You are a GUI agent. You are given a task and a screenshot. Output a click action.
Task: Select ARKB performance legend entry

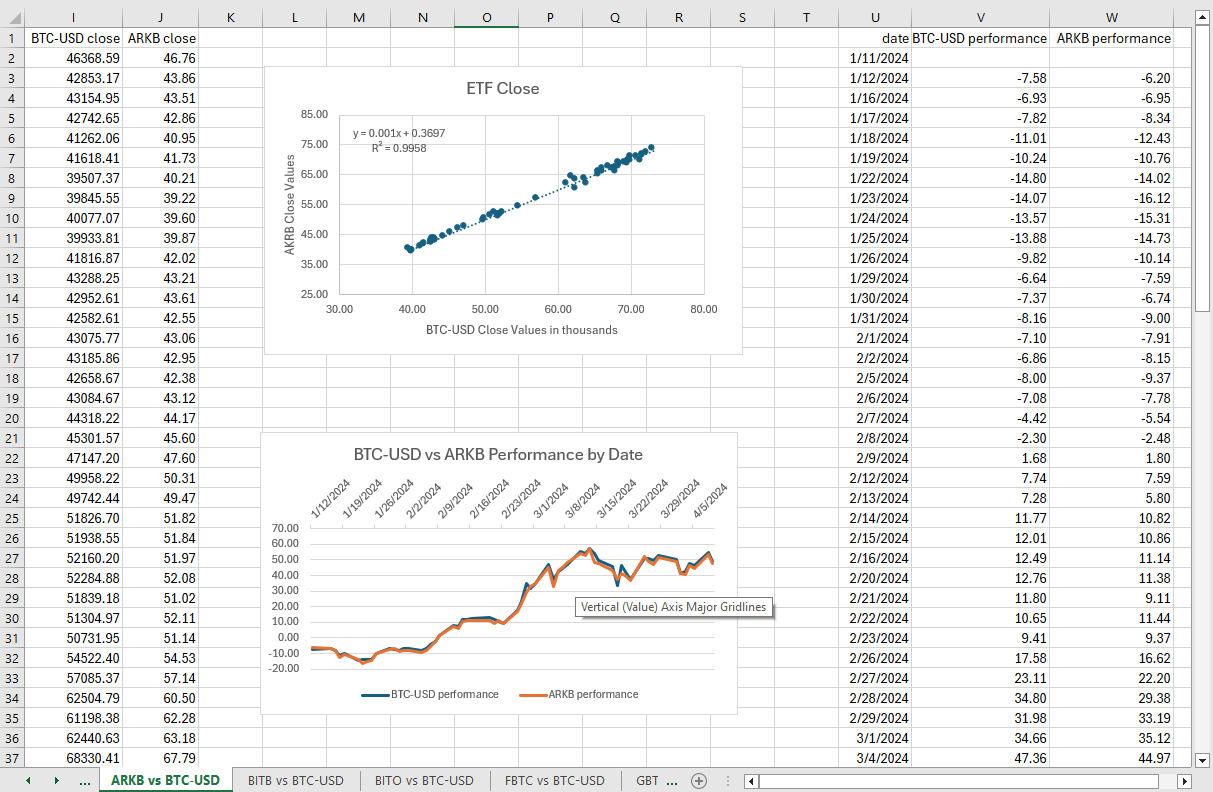(578, 694)
